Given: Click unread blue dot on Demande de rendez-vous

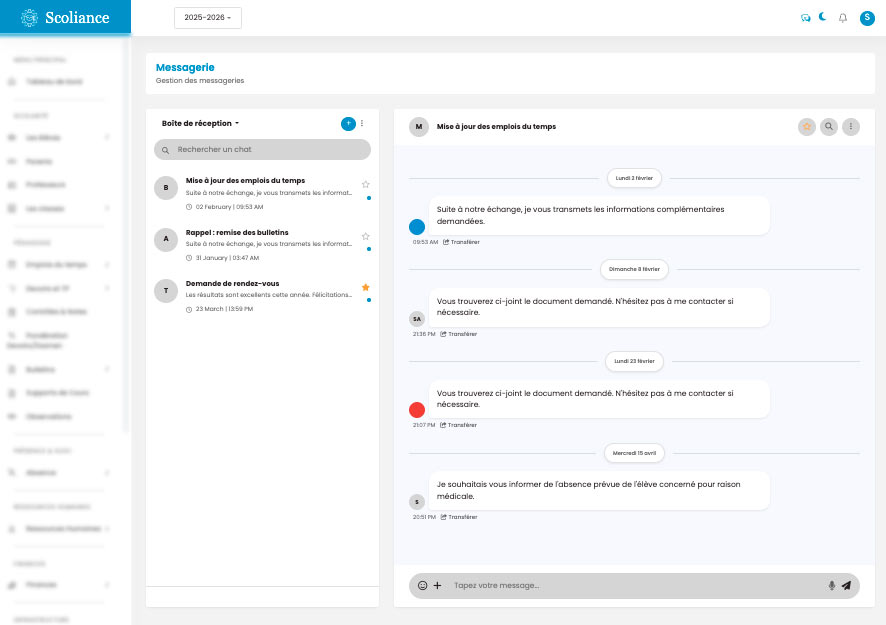Looking at the screenshot, I should coord(369,300).
